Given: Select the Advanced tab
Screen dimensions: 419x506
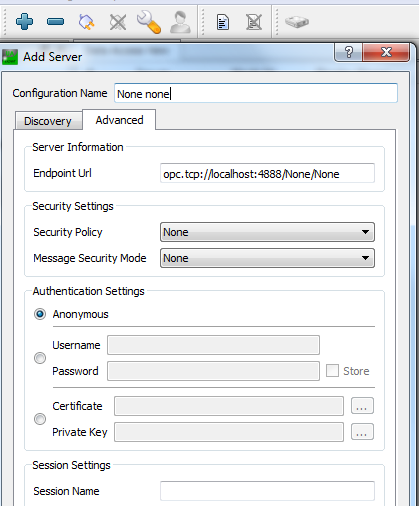Looking at the screenshot, I should point(119,120).
